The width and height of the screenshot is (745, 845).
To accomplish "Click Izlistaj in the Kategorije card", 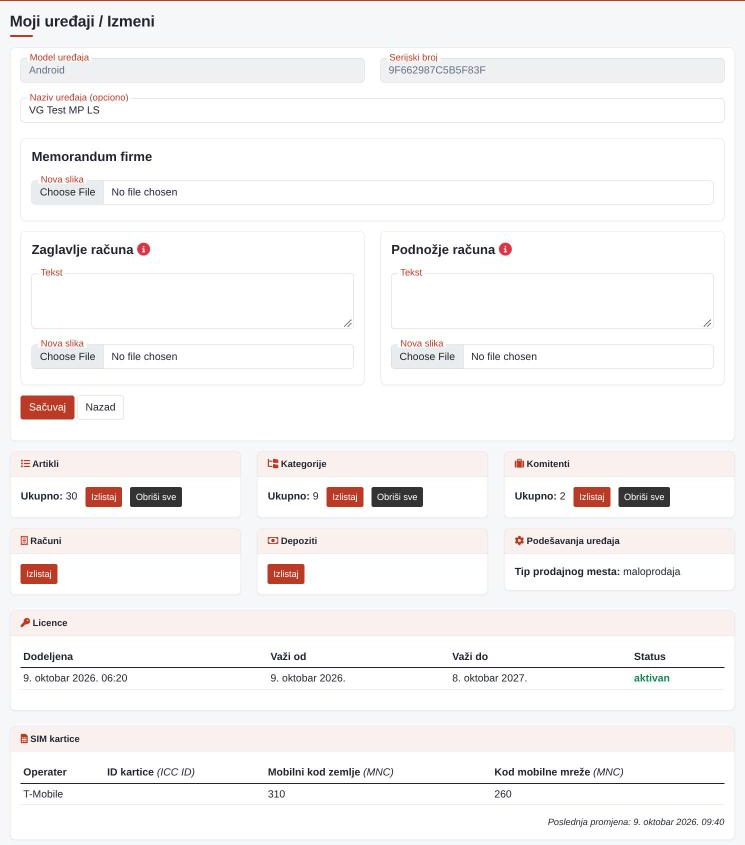I will tap(344, 497).
